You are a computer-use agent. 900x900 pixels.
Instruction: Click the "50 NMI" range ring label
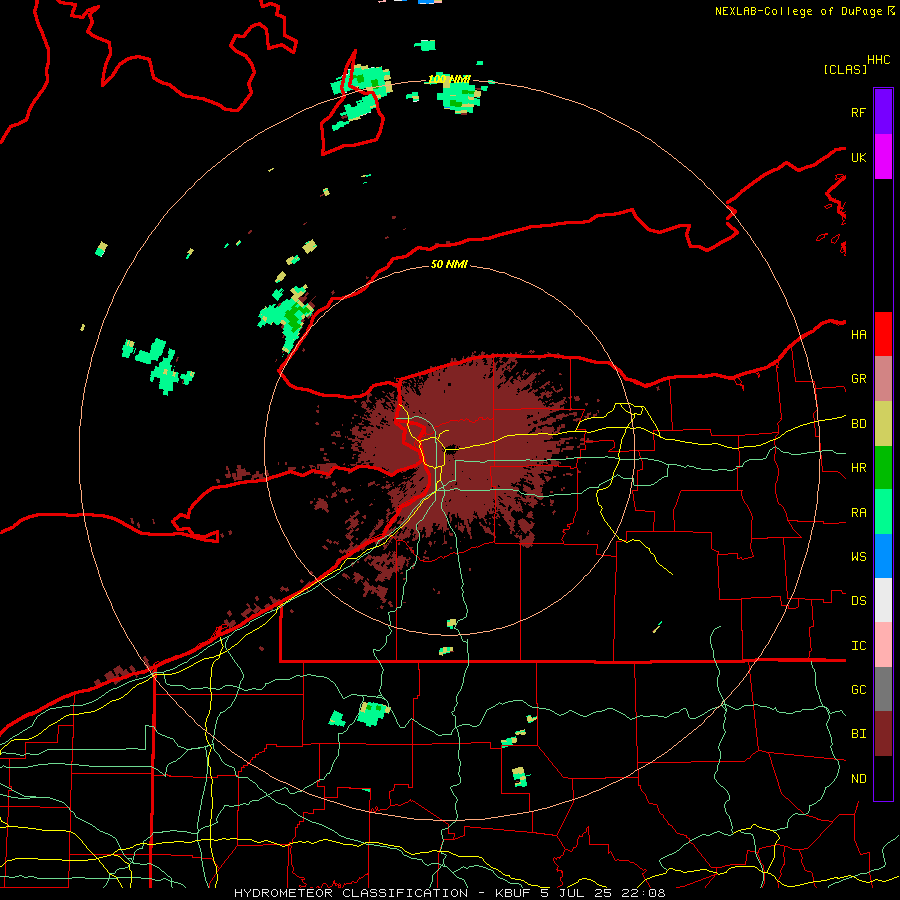tap(449, 265)
